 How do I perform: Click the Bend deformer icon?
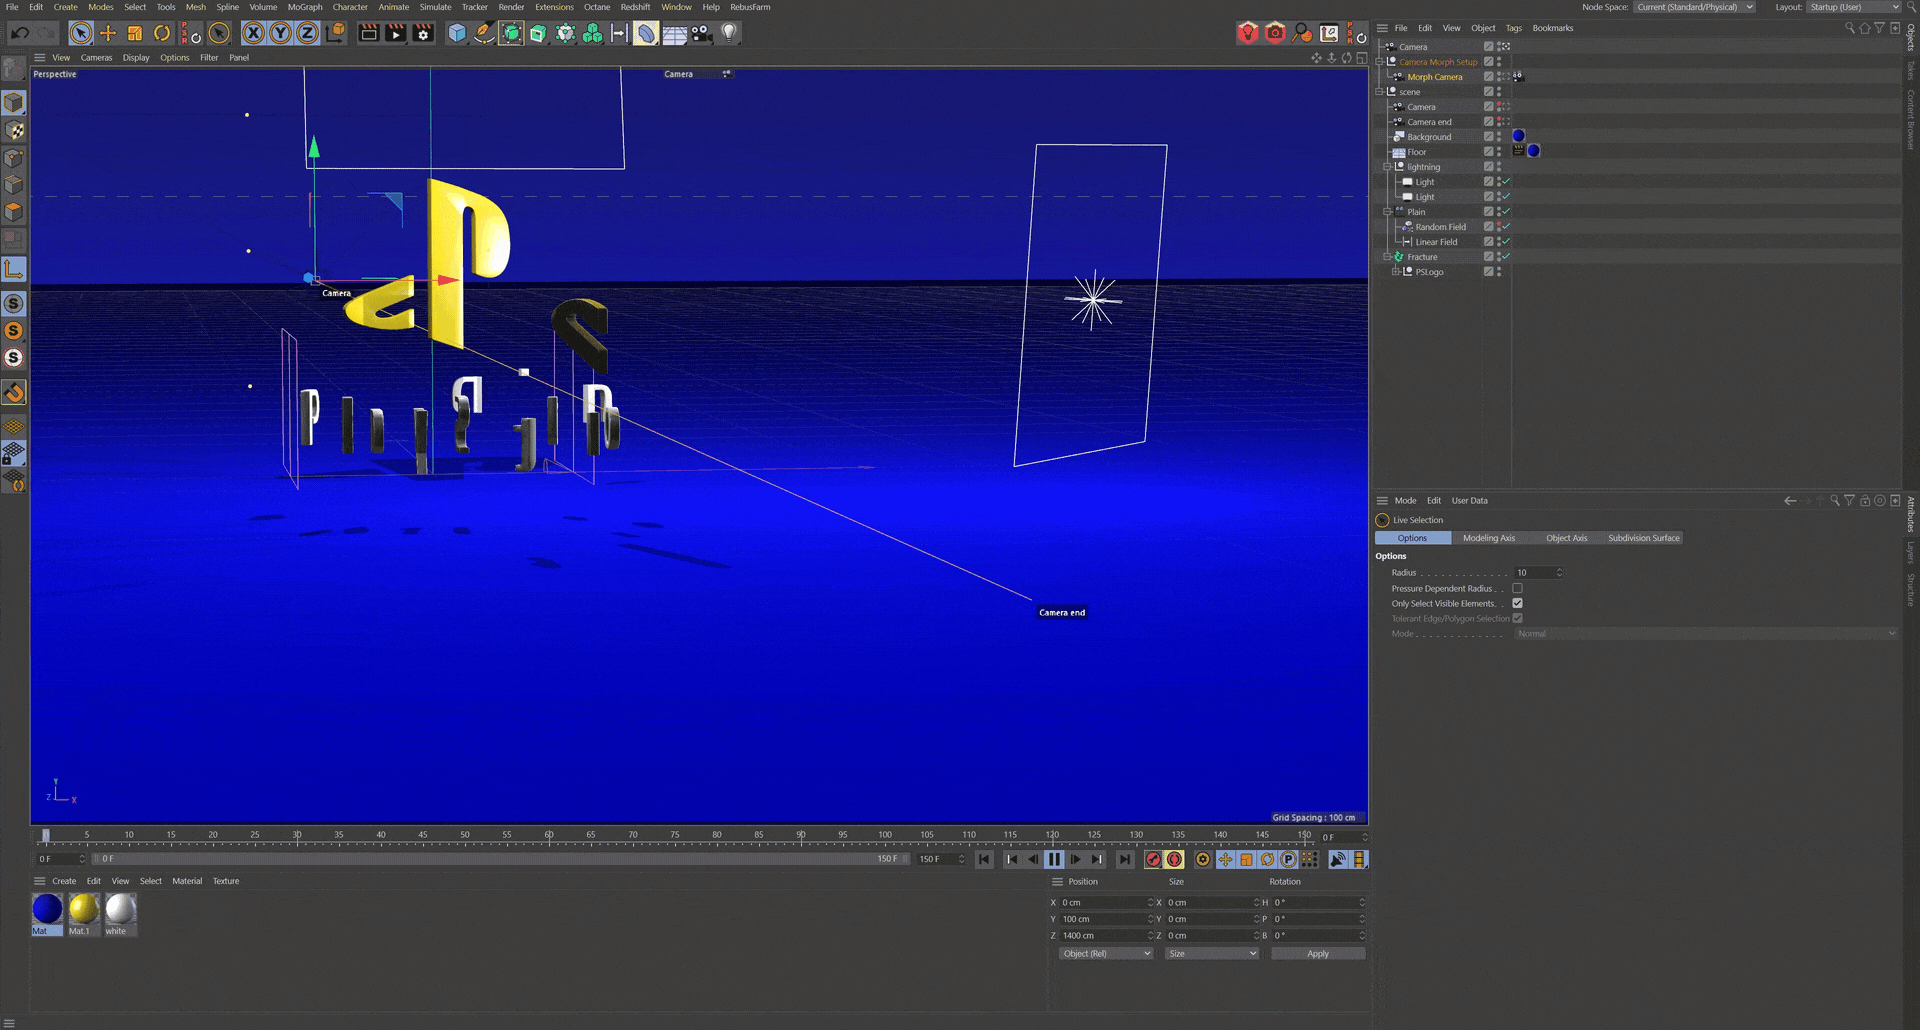coord(646,33)
